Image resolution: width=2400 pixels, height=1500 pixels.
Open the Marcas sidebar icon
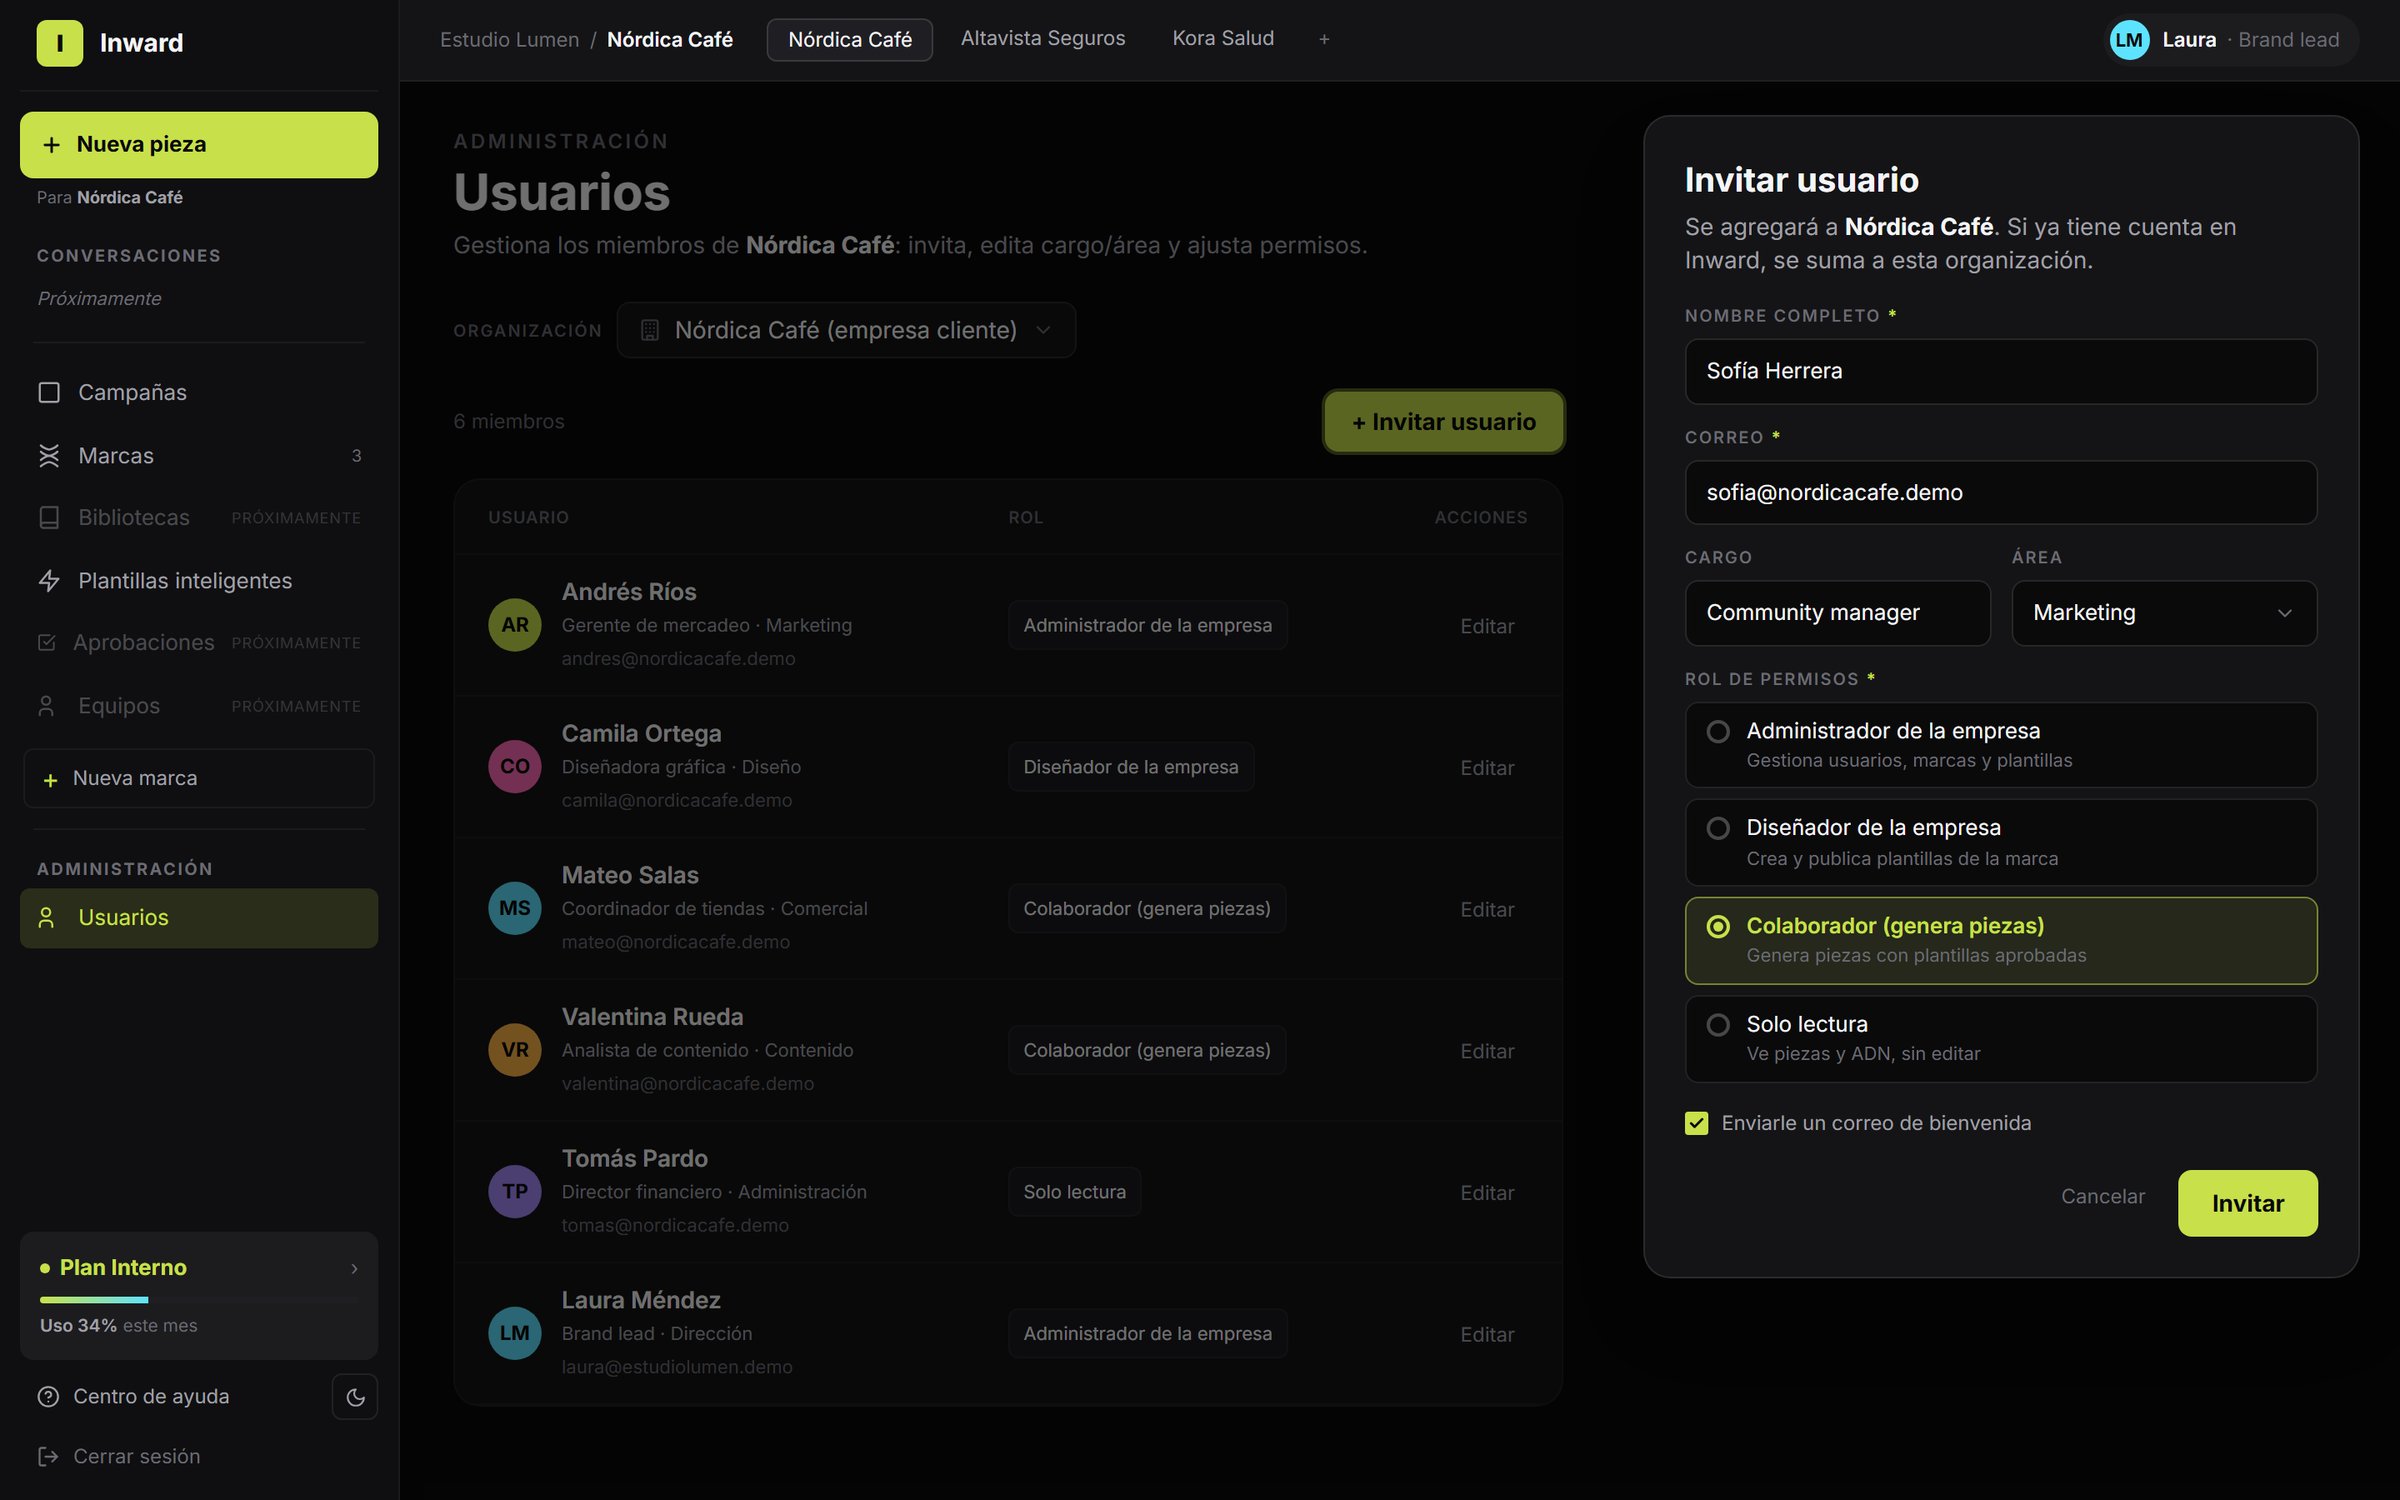coord(49,455)
